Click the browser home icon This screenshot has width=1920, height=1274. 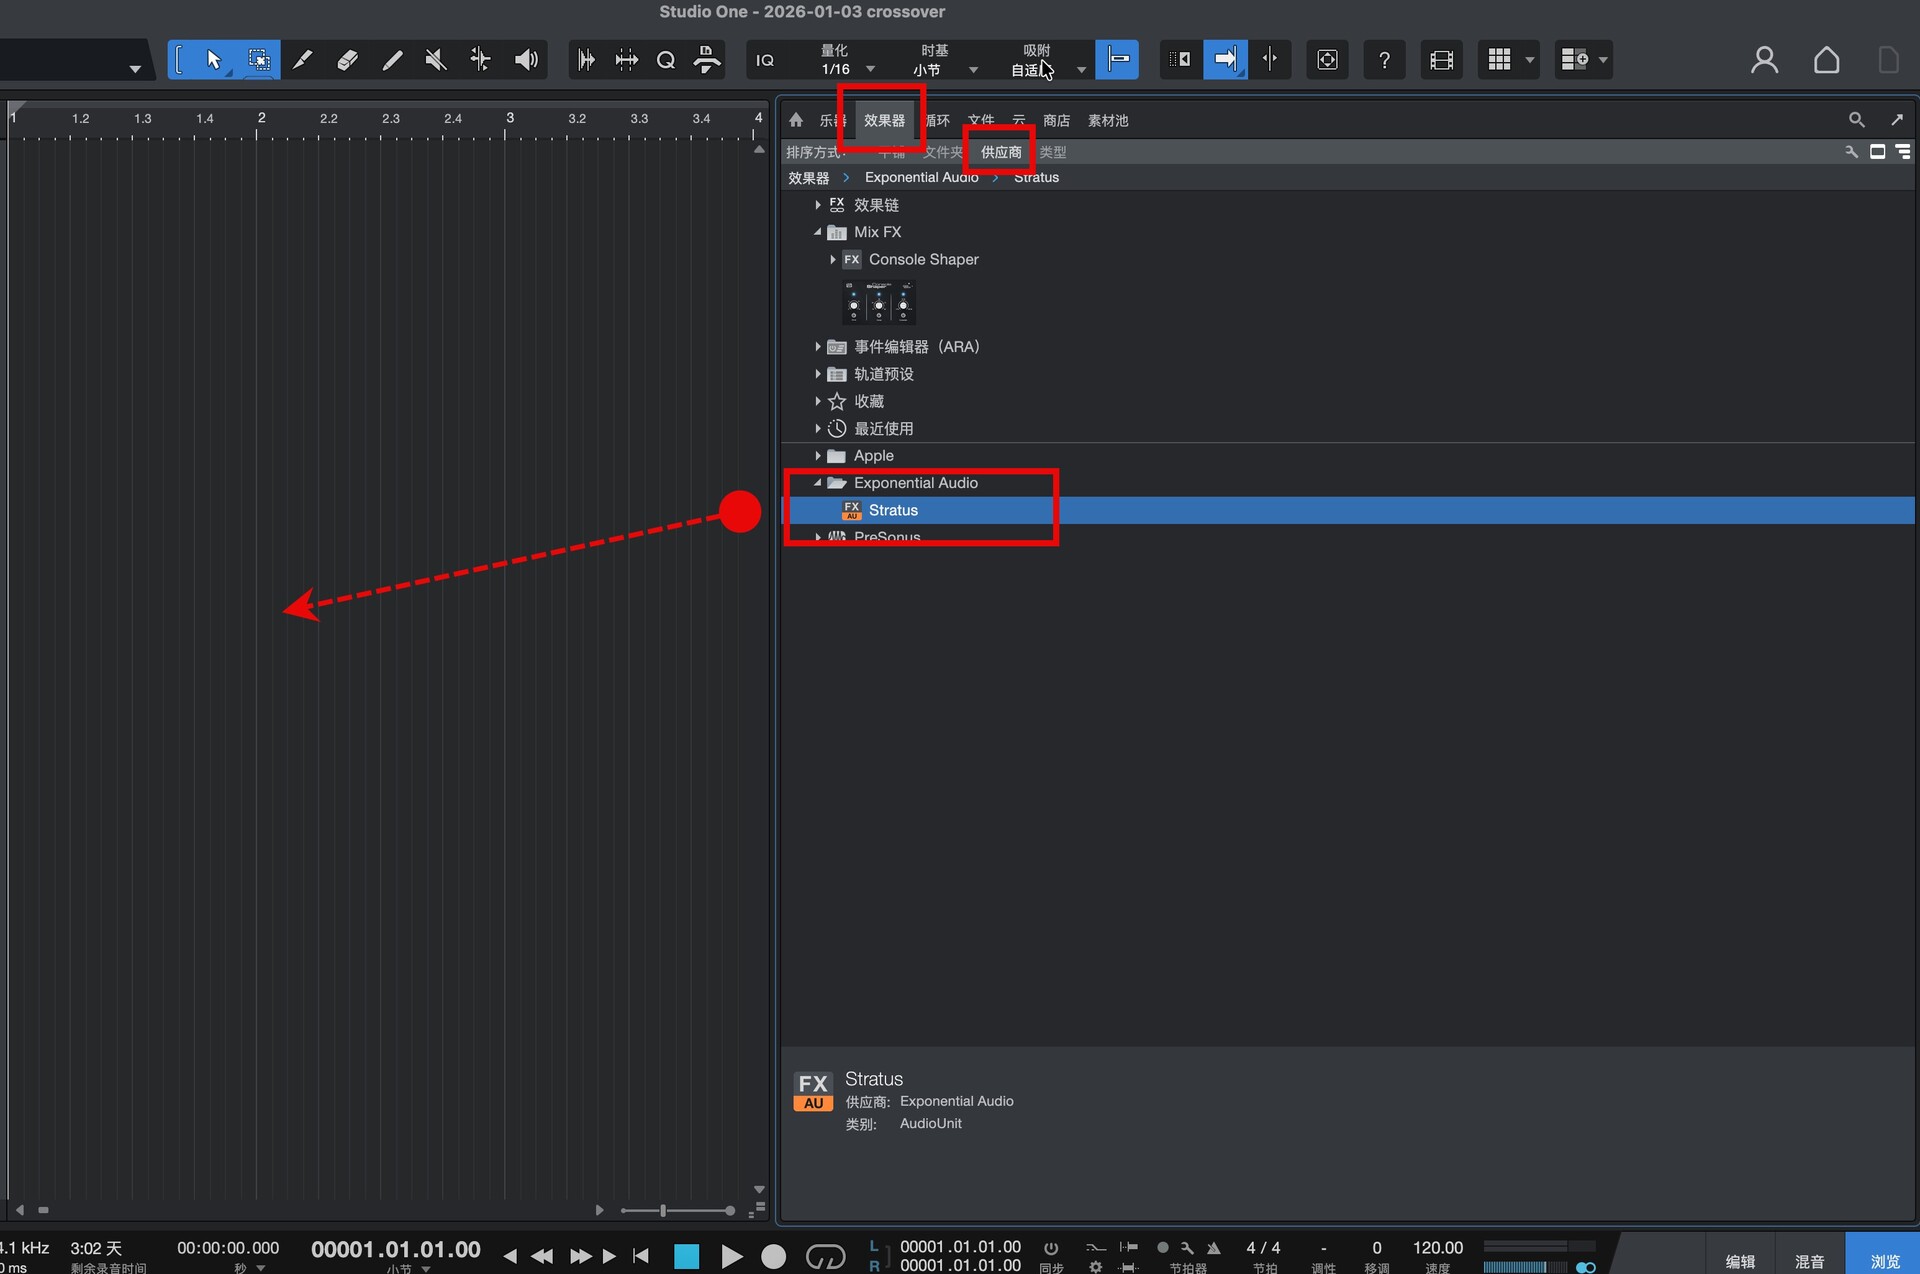click(x=796, y=120)
